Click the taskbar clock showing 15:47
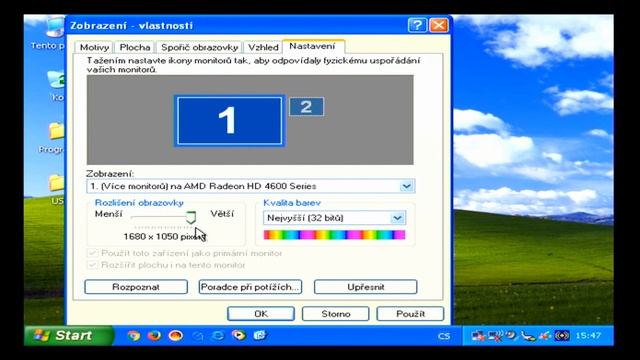 coord(588,336)
